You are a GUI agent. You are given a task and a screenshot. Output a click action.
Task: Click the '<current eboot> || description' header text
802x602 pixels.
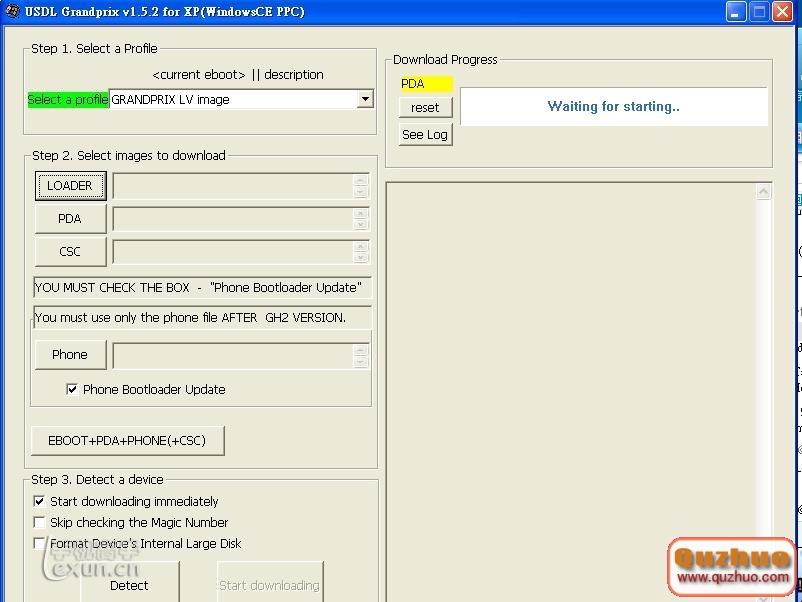[x=238, y=75]
